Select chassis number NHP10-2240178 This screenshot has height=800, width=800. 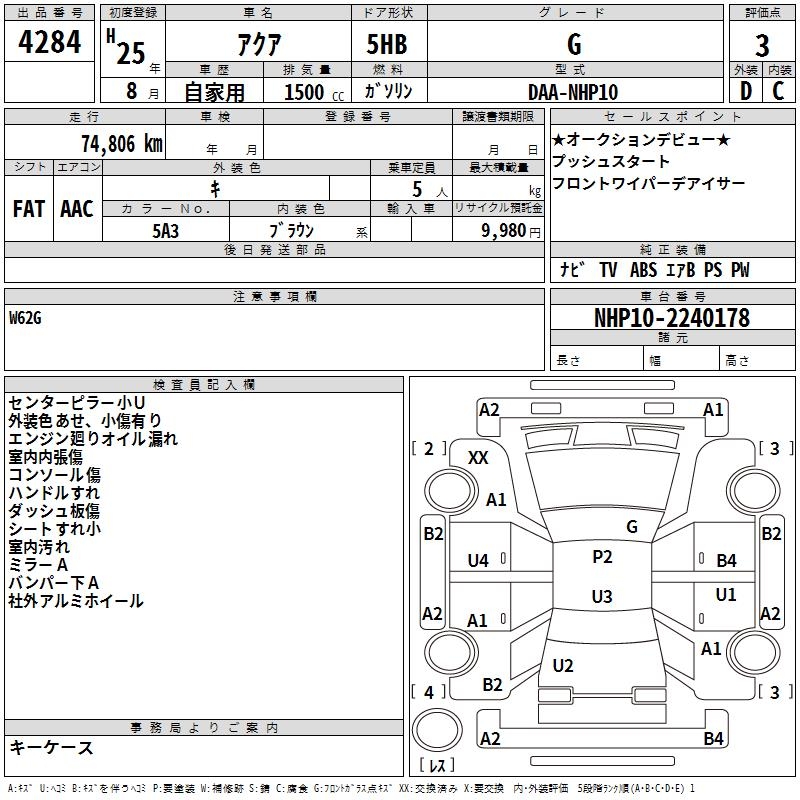pos(671,318)
